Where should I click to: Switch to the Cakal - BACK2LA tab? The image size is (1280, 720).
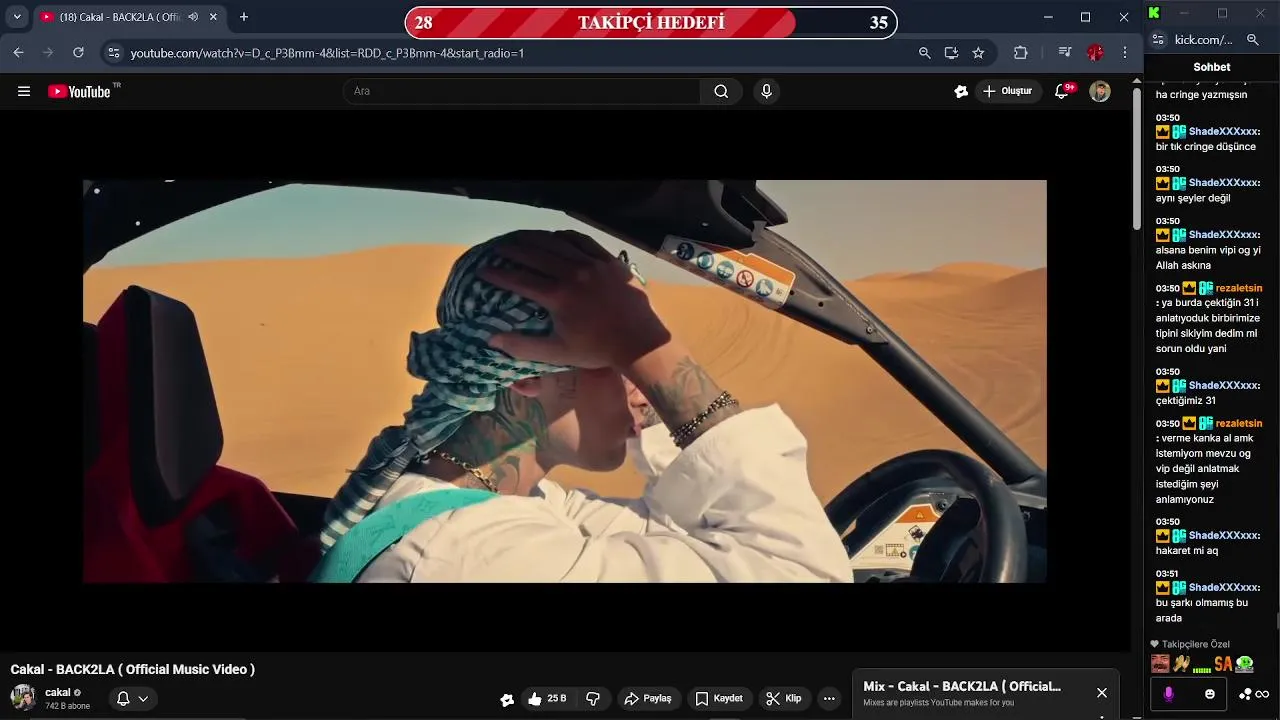click(x=118, y=17)
